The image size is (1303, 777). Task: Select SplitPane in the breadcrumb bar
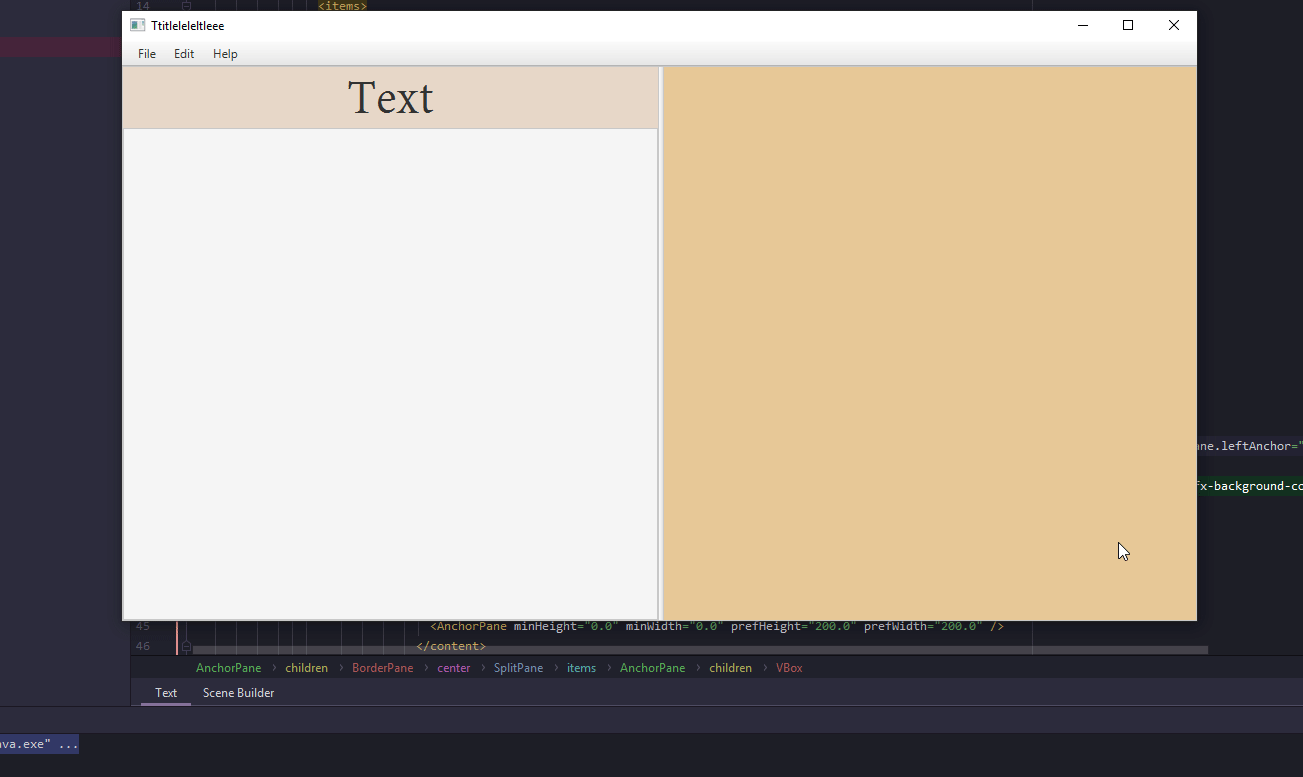tap(518, 667)
